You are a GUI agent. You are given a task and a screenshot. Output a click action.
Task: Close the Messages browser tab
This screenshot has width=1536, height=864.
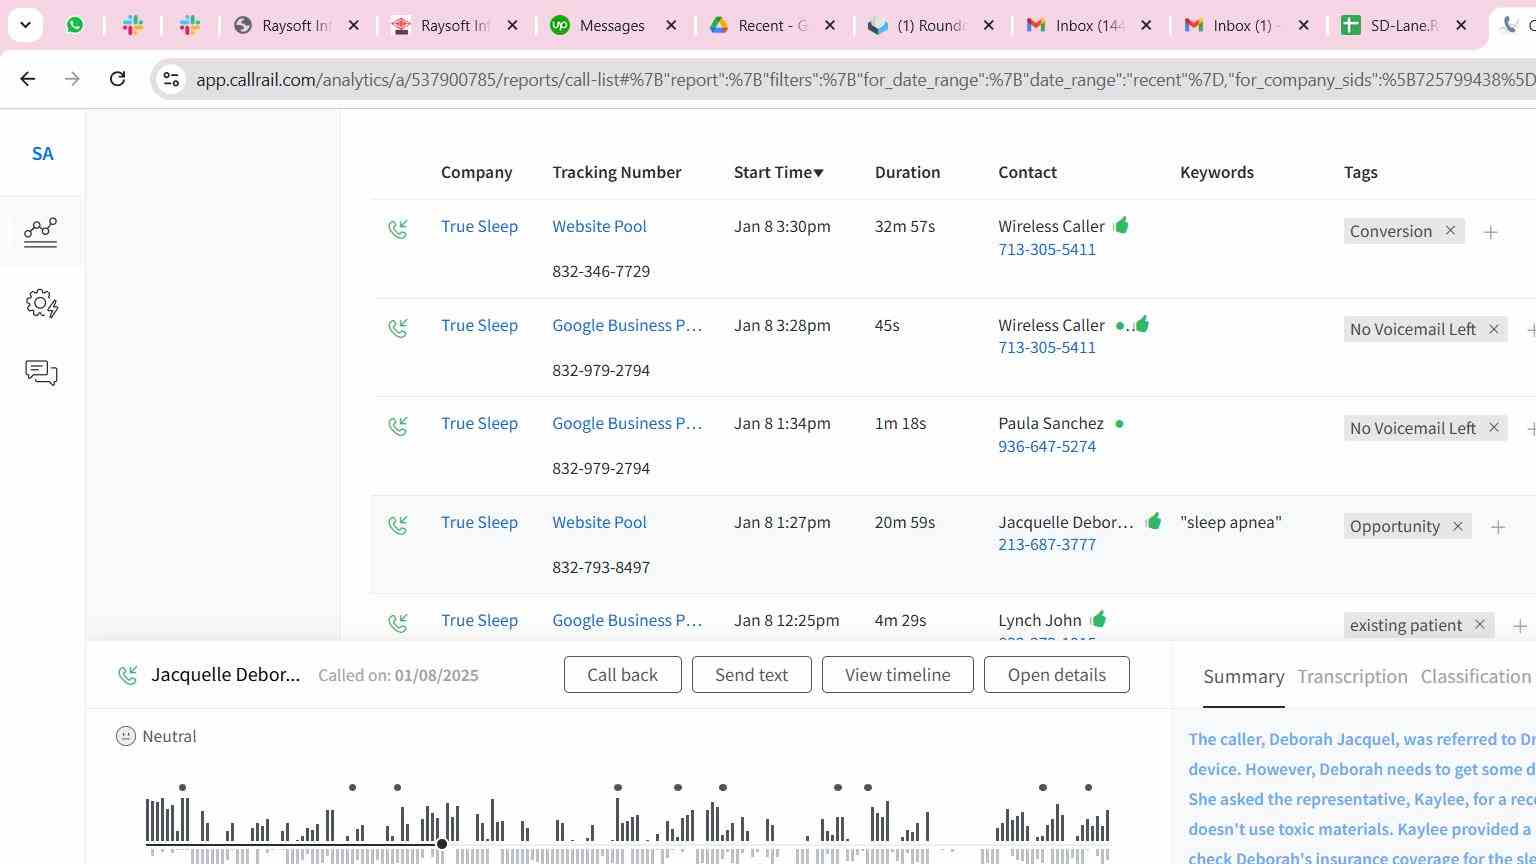[x=672, y=25]
